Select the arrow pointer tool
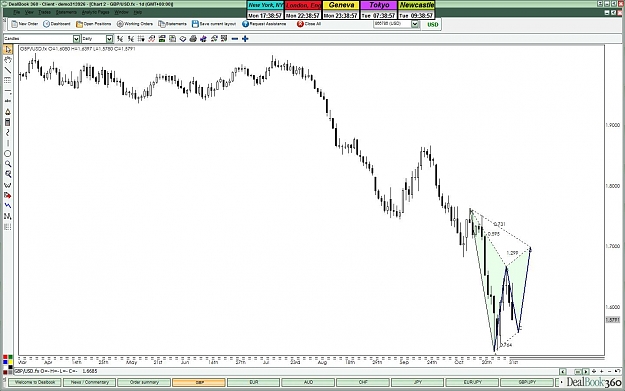Image resolution: width=625 pixels, height=391 pixels. [8, 49]
